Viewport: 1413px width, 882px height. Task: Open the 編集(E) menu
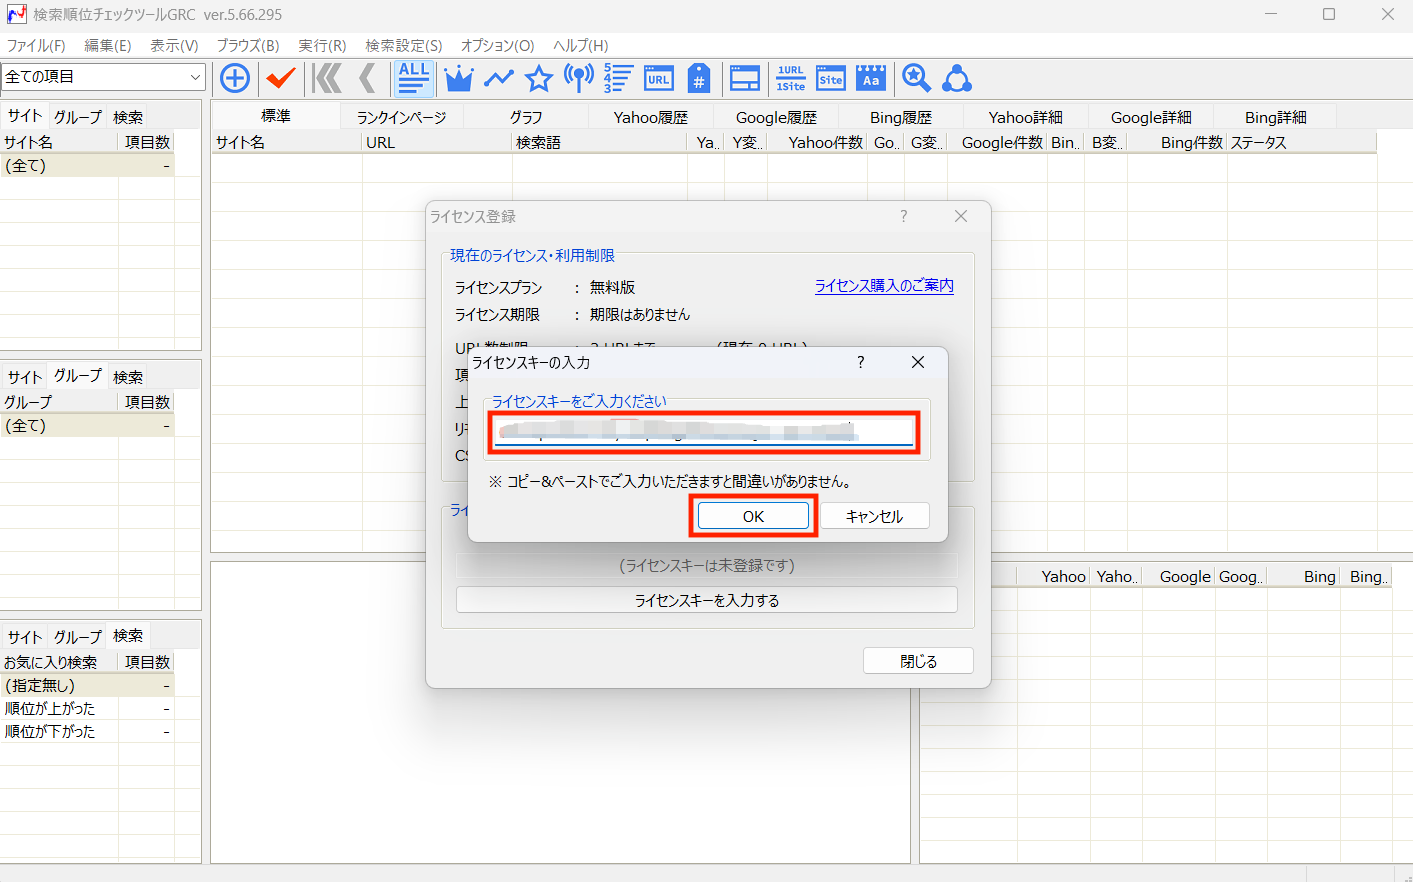pyautogui.click(x=108, y=45)
